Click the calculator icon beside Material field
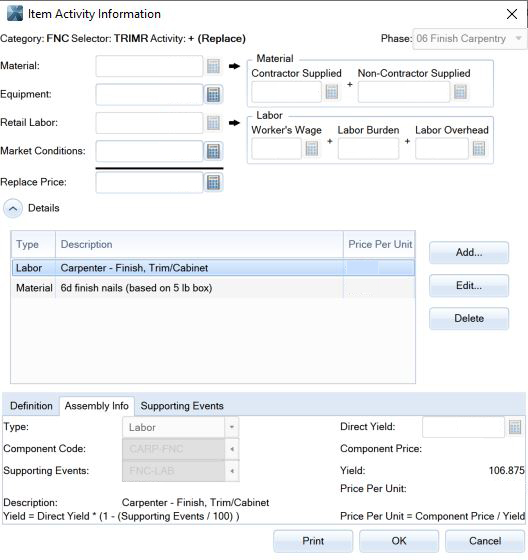The height and width of the screenshot is (560, 528). [213, 66]
